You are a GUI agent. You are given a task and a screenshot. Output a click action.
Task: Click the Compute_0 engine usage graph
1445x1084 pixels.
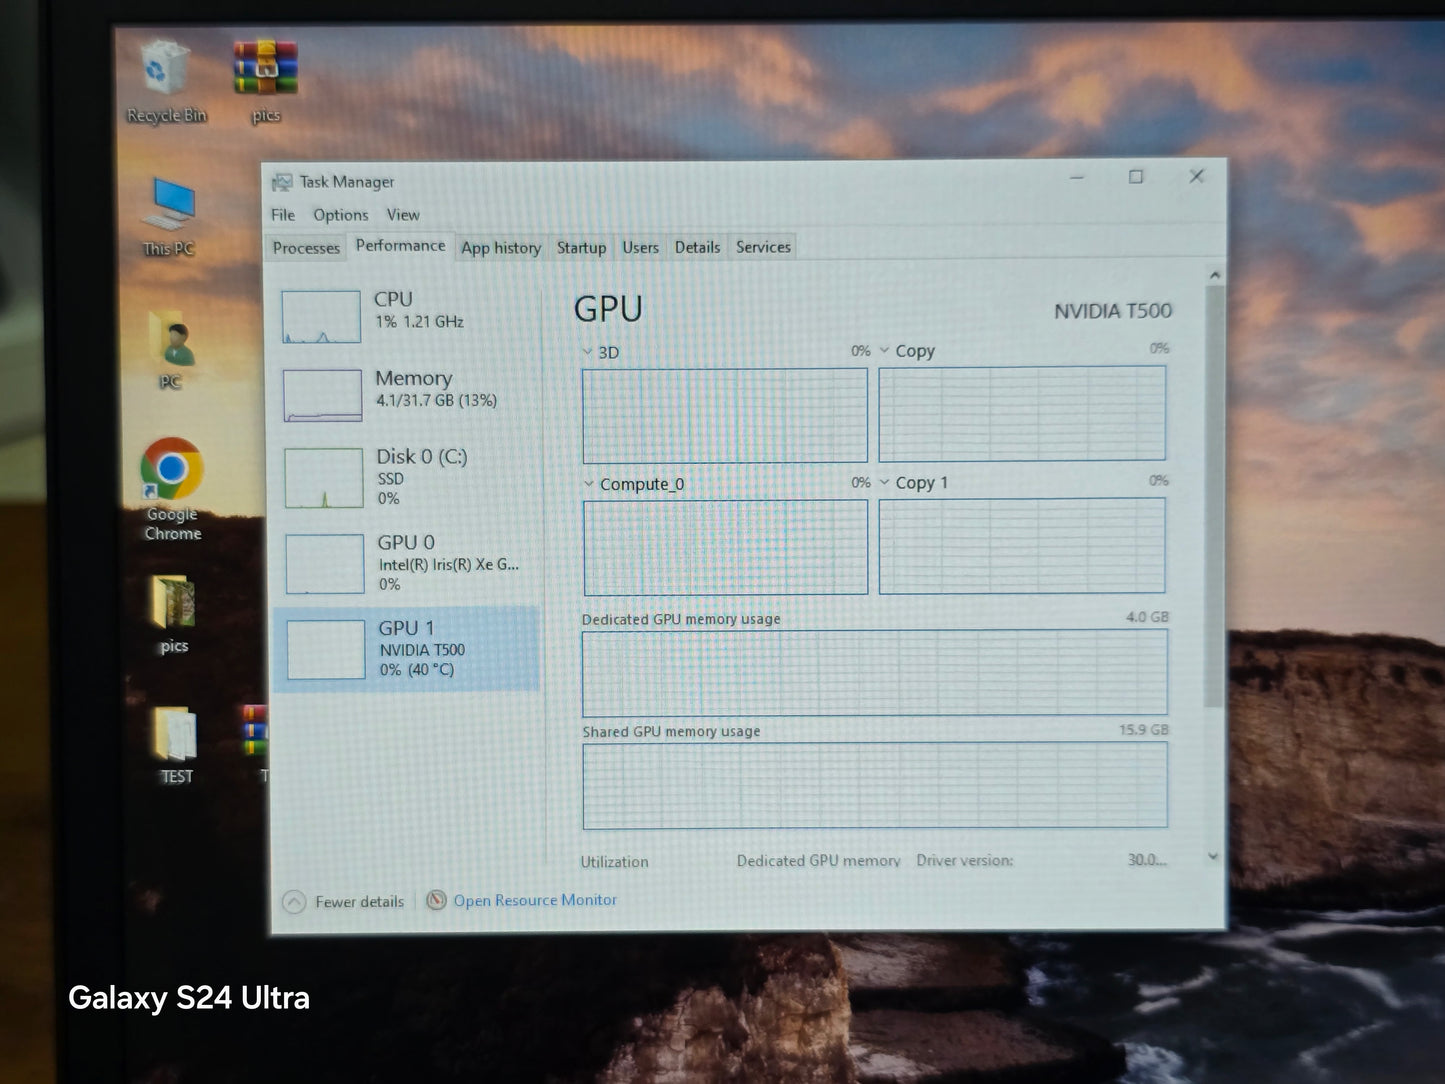726,548
